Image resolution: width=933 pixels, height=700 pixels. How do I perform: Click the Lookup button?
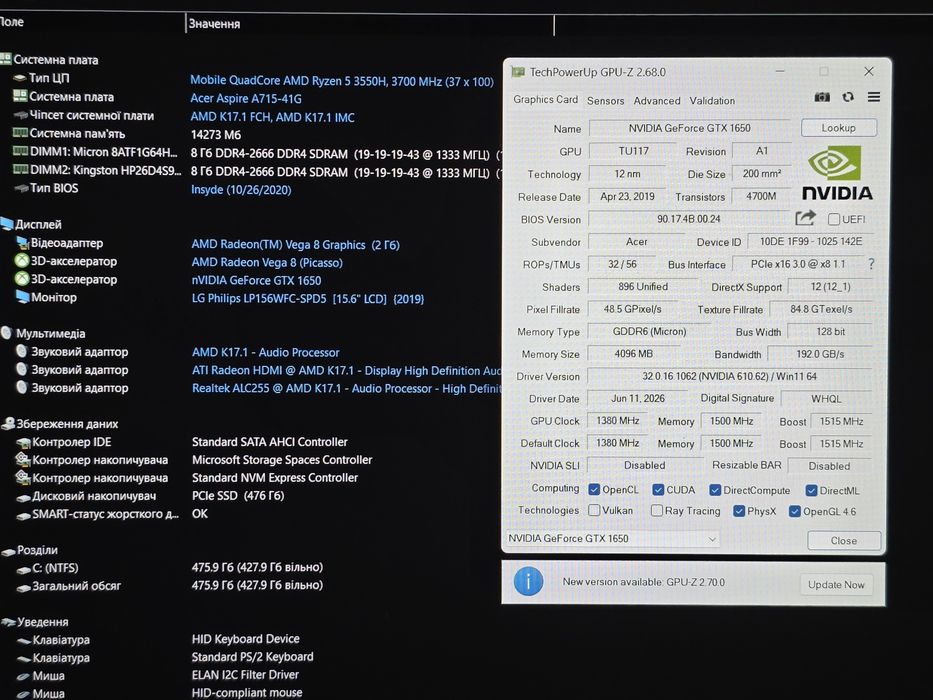(x=838, y=128)
